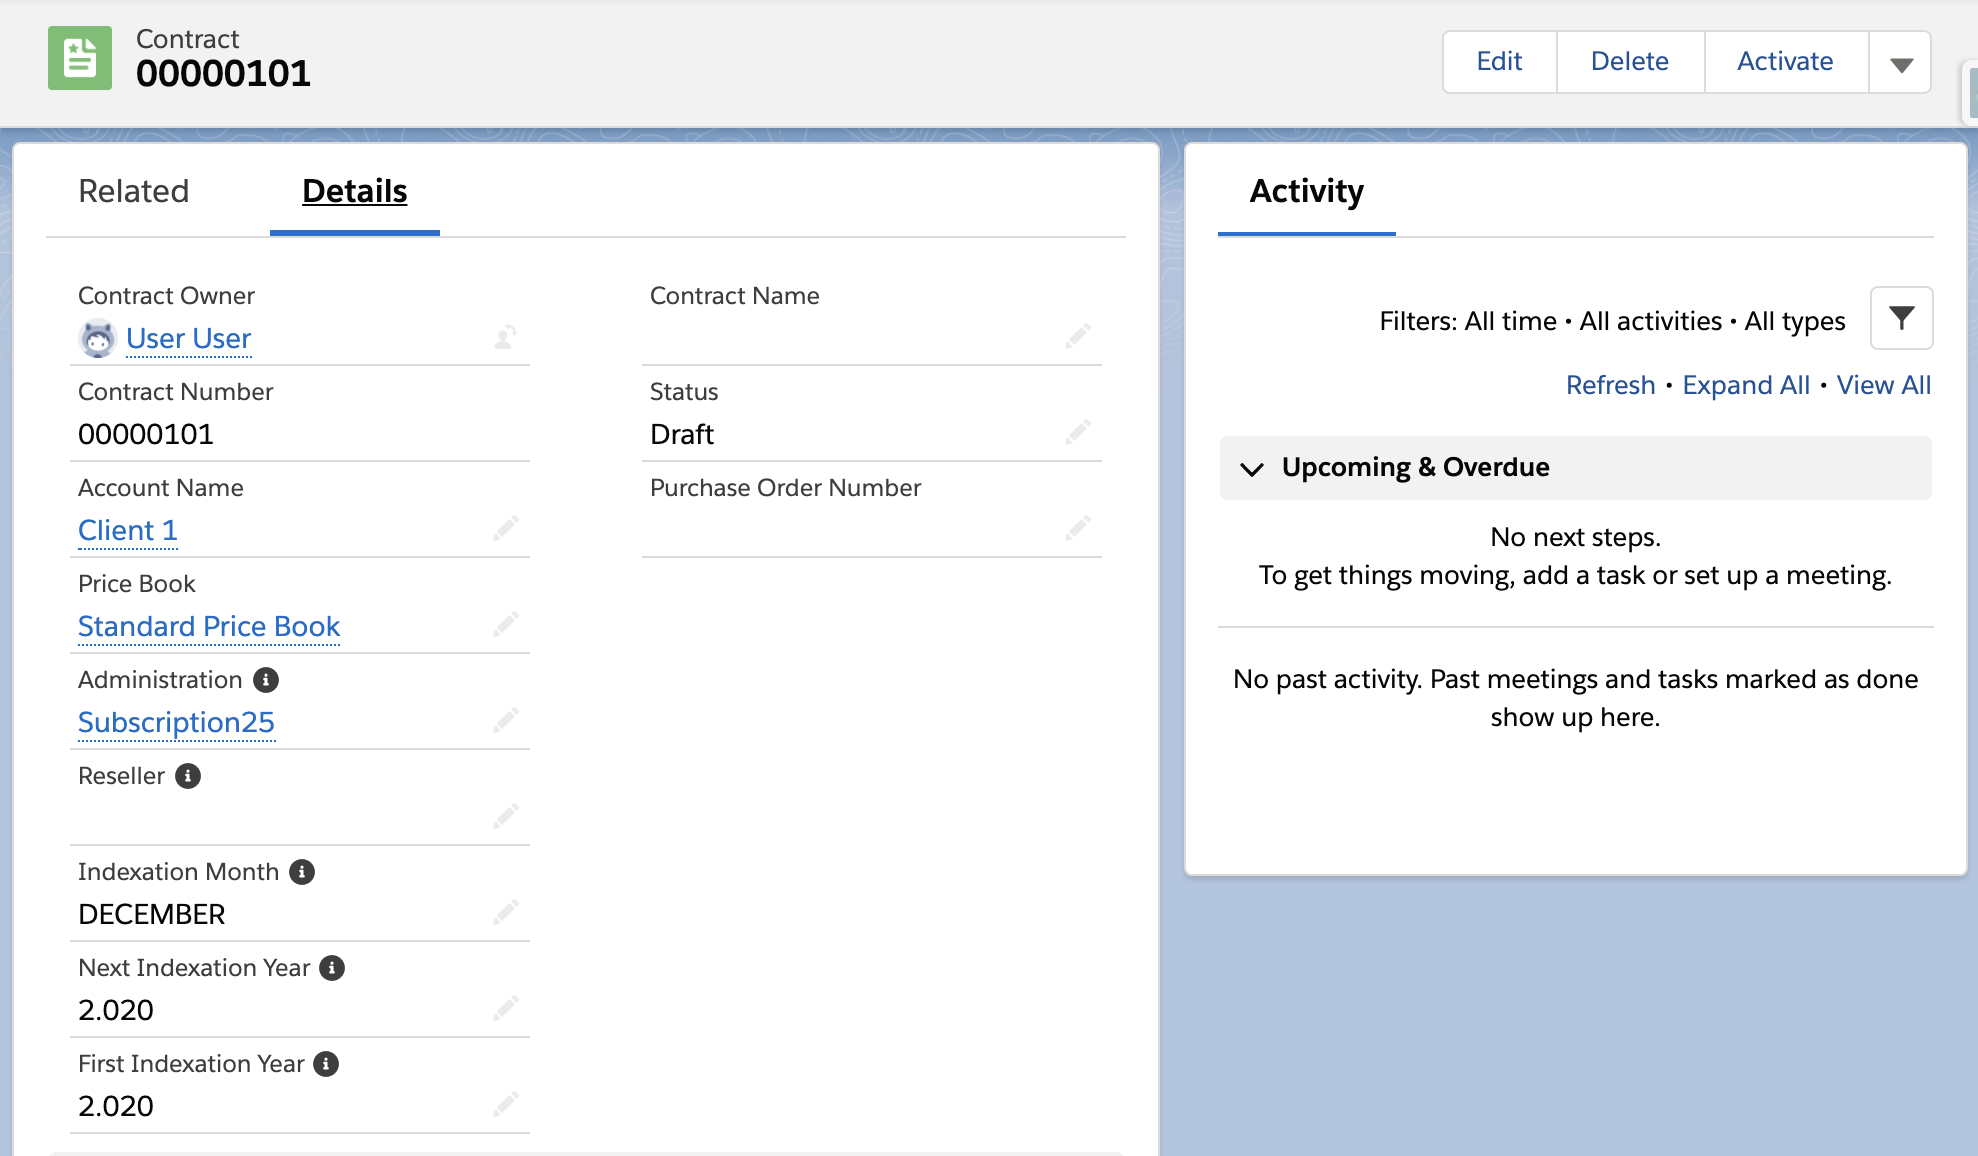Click info icon beside Reseller label
Image resolution: width=1978 pixels, height=1156 pixels.
tap(188, 776)
